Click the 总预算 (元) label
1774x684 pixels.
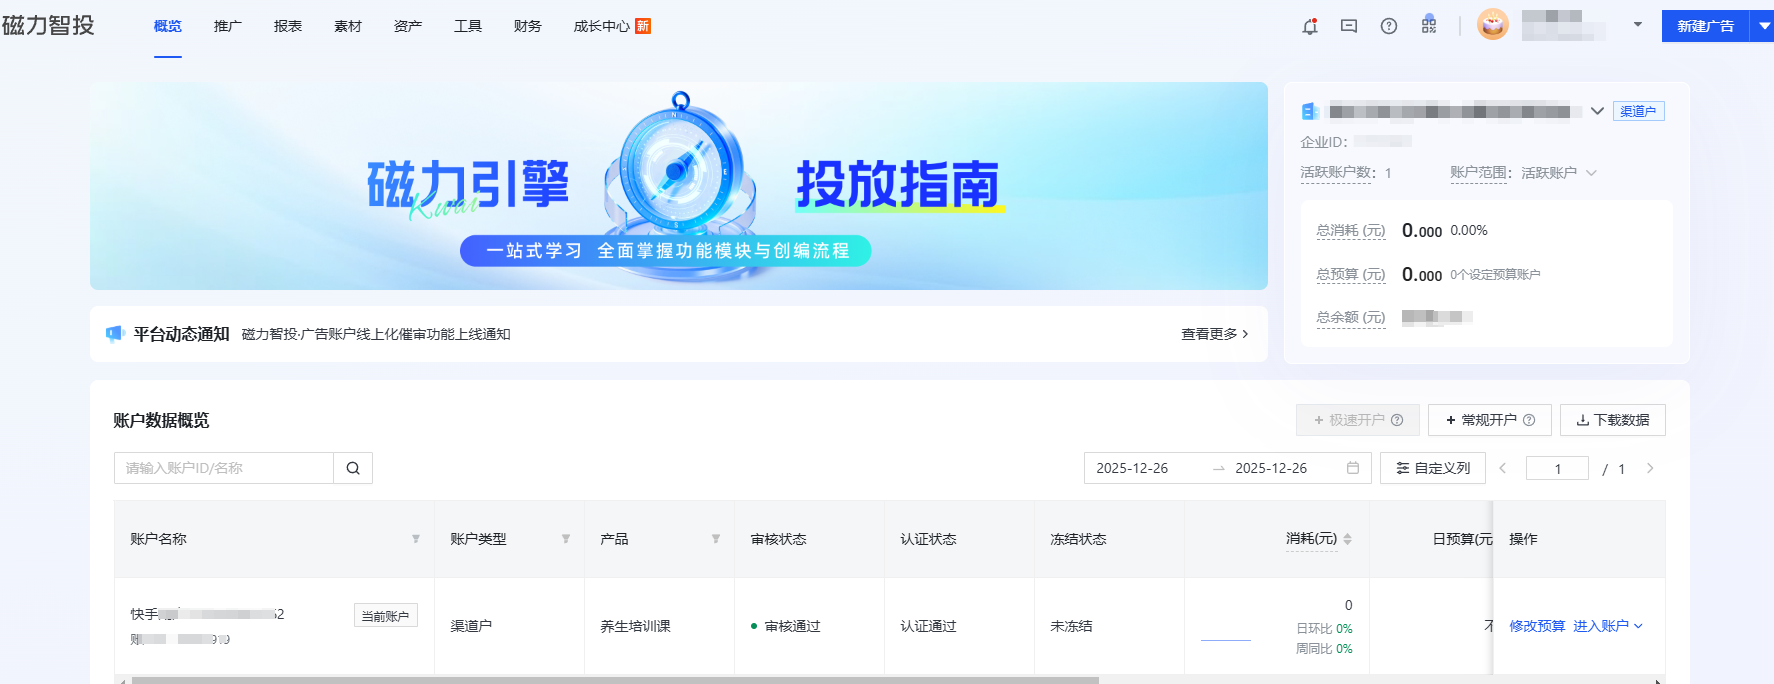1351,274
